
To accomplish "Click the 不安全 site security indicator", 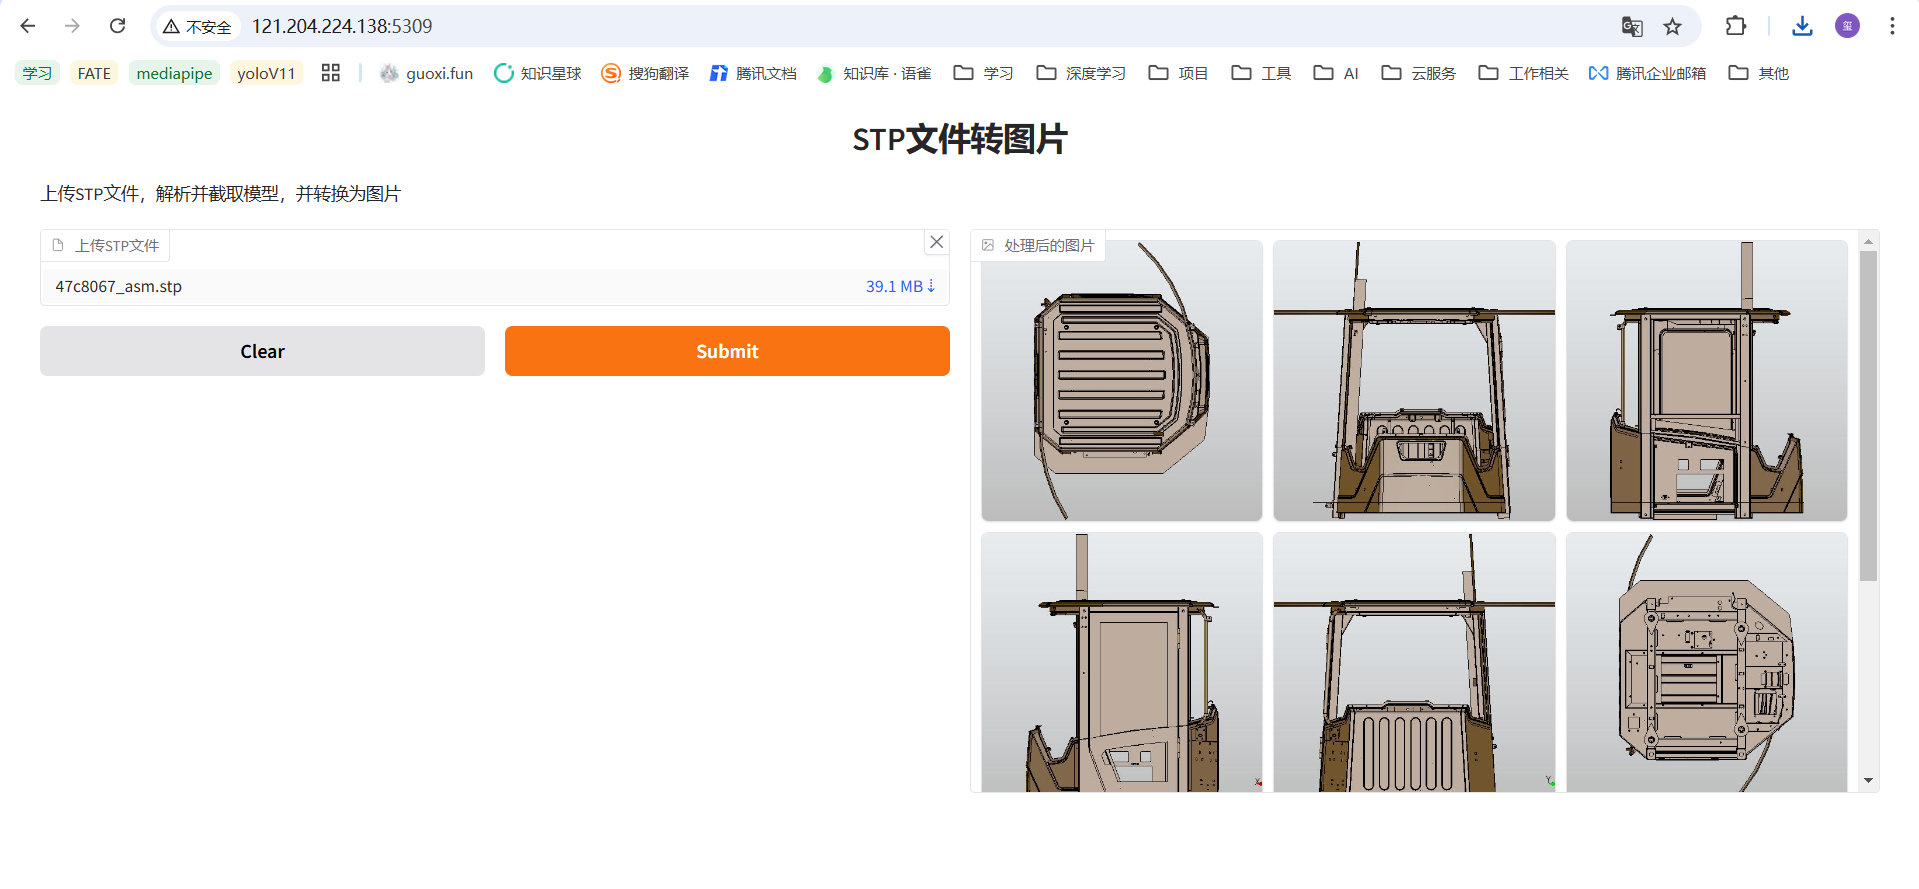I will point(198,27).
